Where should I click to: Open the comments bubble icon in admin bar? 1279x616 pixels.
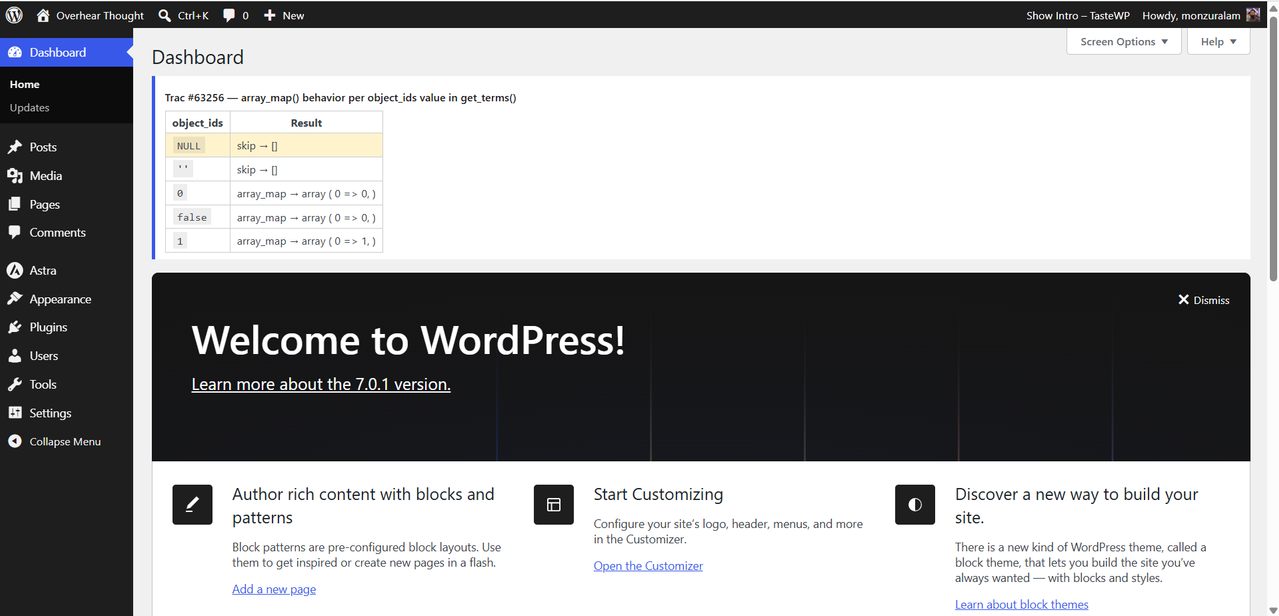[x=229, y=16]
